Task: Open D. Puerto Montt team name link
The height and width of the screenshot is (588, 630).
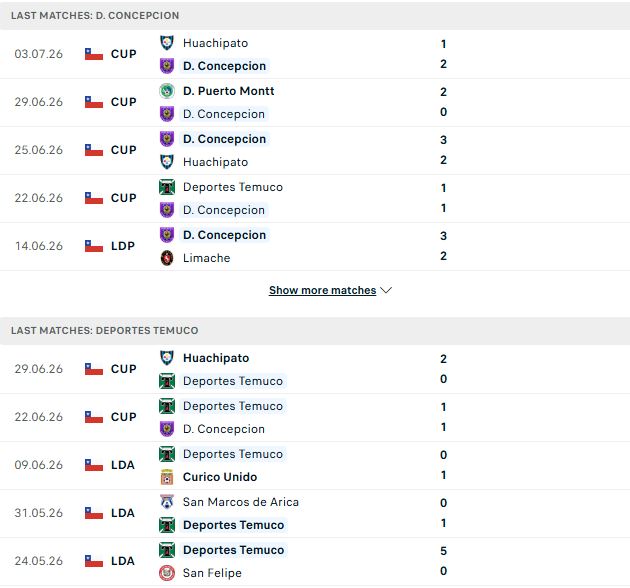Action: pyautogui.click(x=229, y=91)
